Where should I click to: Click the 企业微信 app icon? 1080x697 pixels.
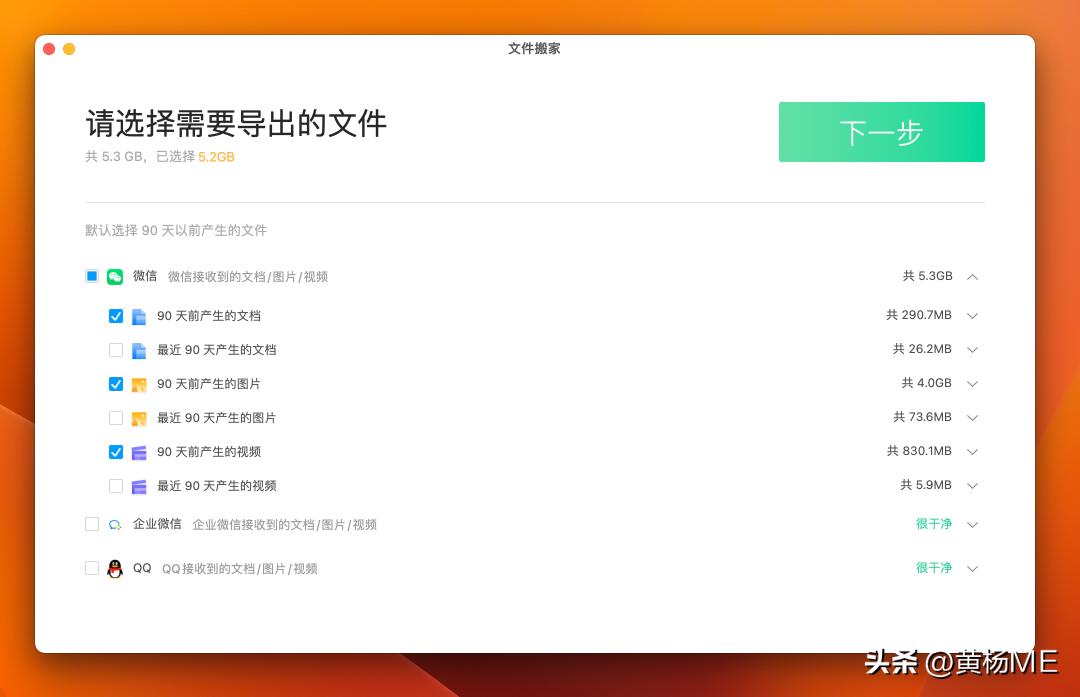point(114,524)
